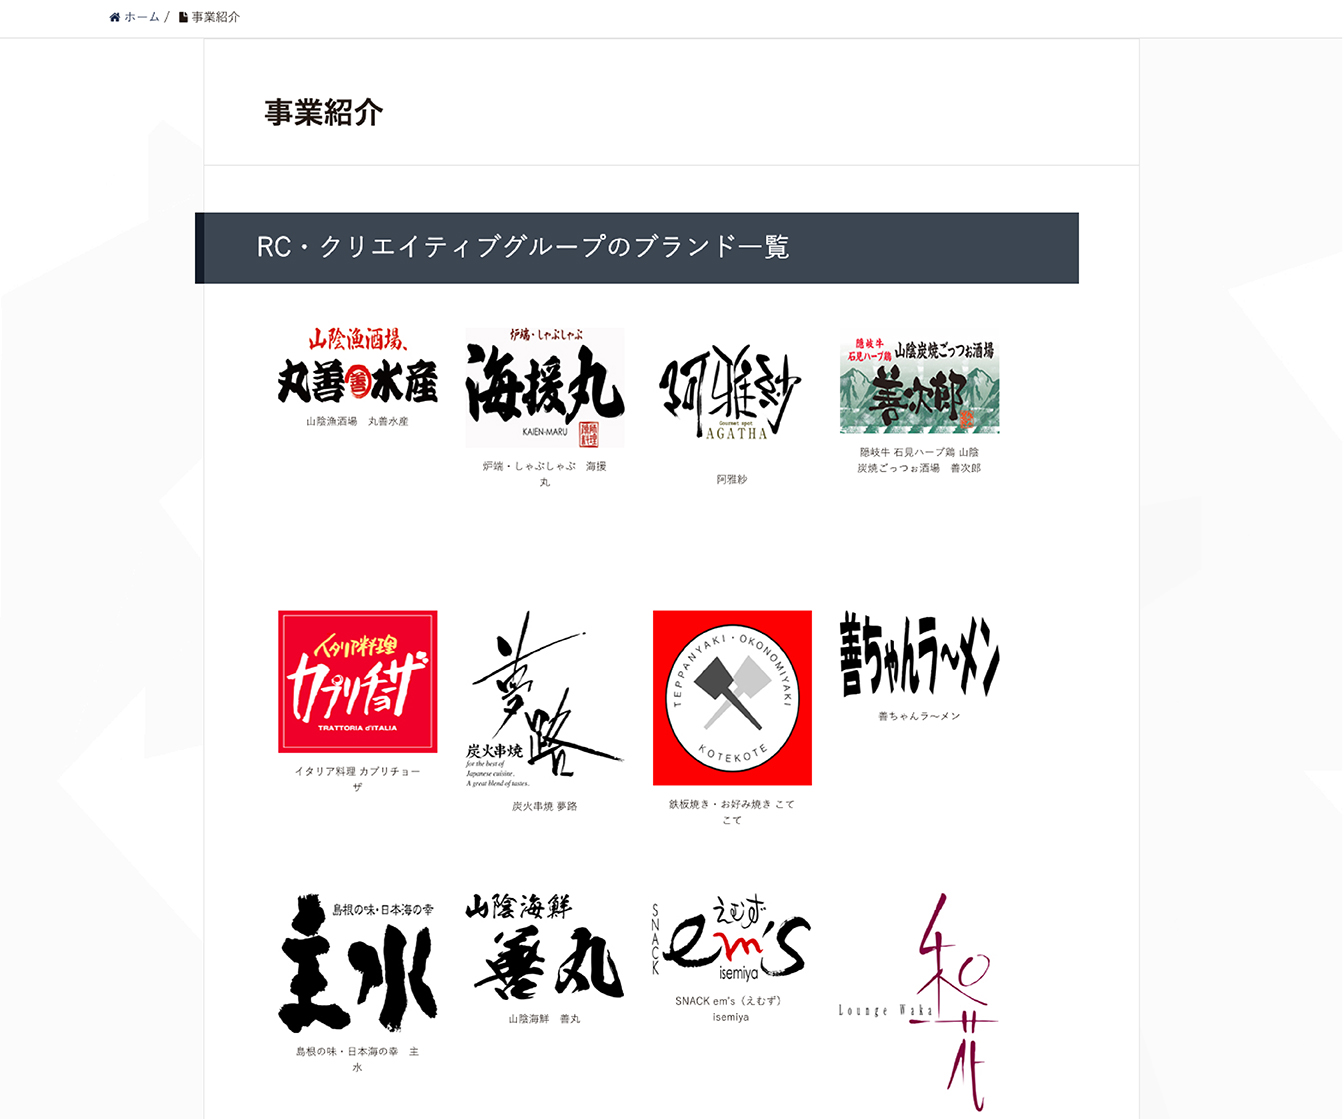Click the 善ちゃんラーメン logo
This screenshot has height=1119, width=1344.
[x=919, y=655]
